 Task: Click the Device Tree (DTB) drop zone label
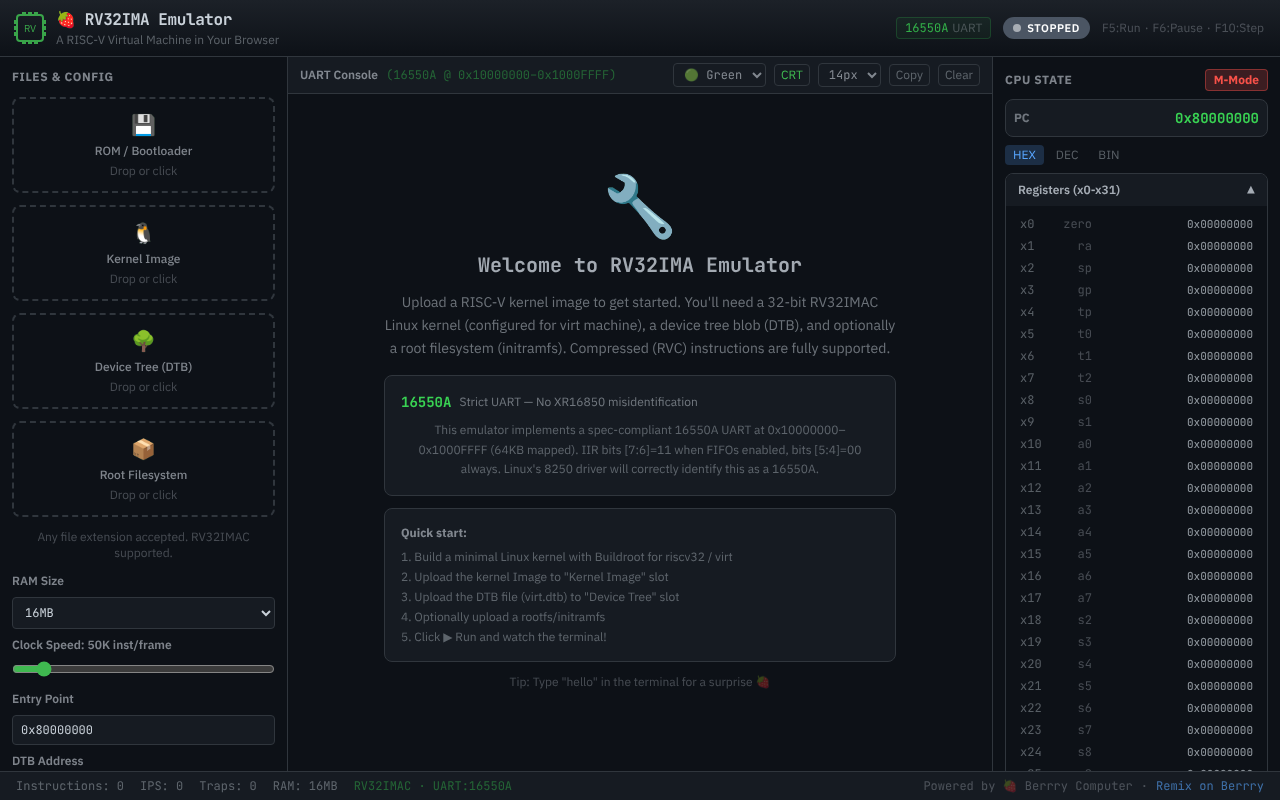143,367
